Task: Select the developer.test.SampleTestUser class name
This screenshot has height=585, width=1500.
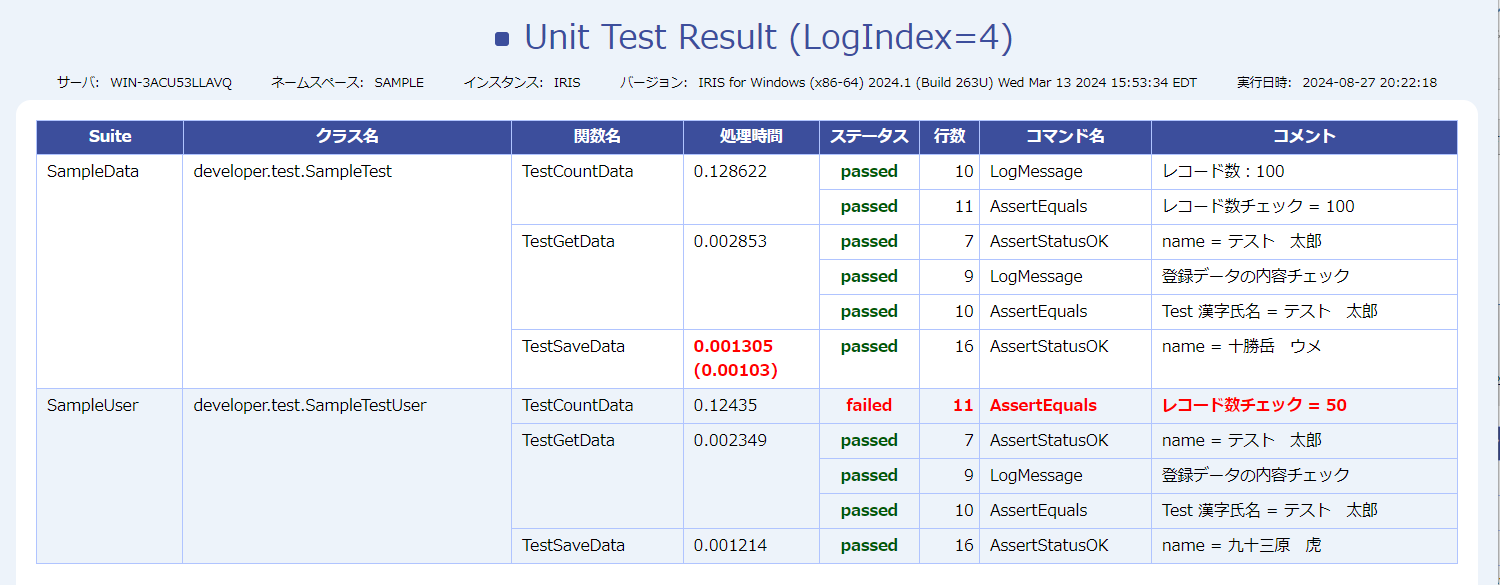Action: pos(310,405)
